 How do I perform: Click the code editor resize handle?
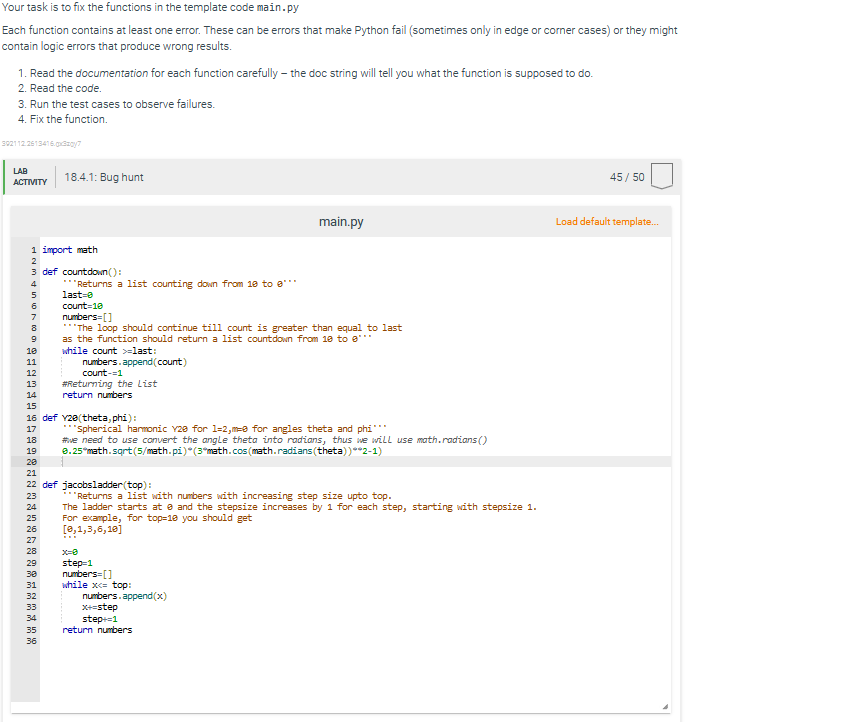click(x=665, y=707)
